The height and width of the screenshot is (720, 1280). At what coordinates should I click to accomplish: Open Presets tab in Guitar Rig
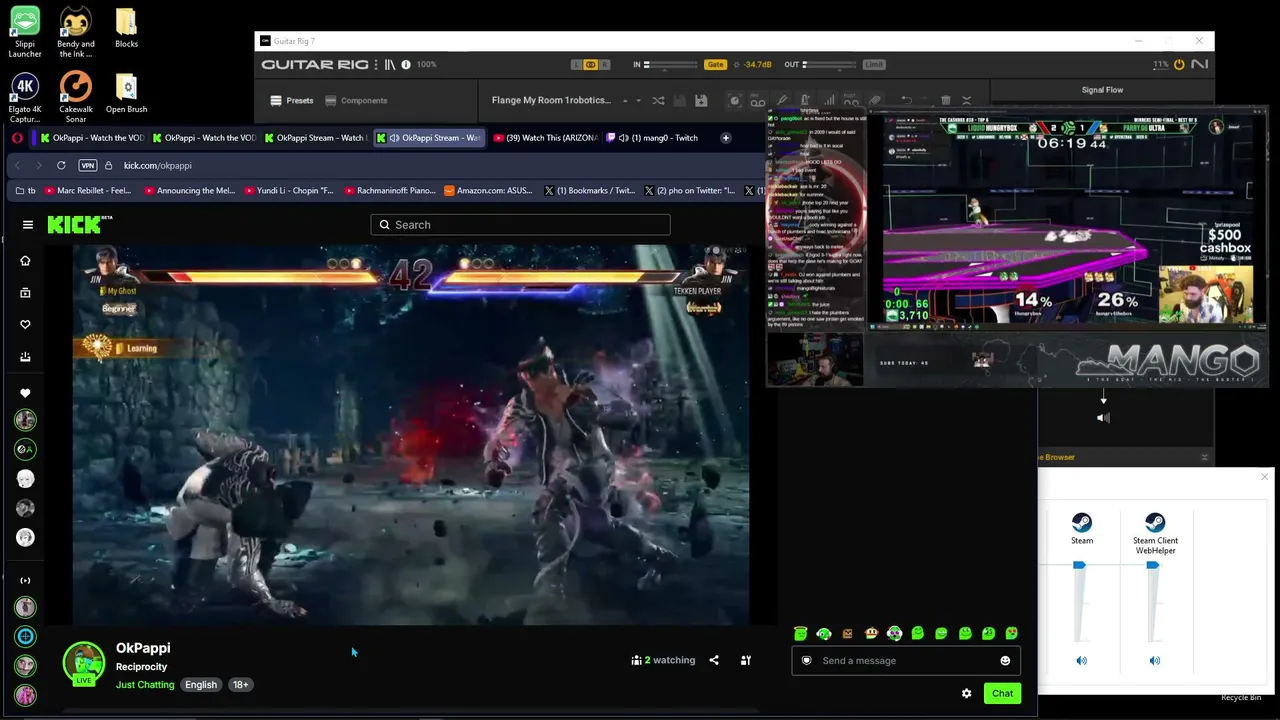(x=292, y=100)
